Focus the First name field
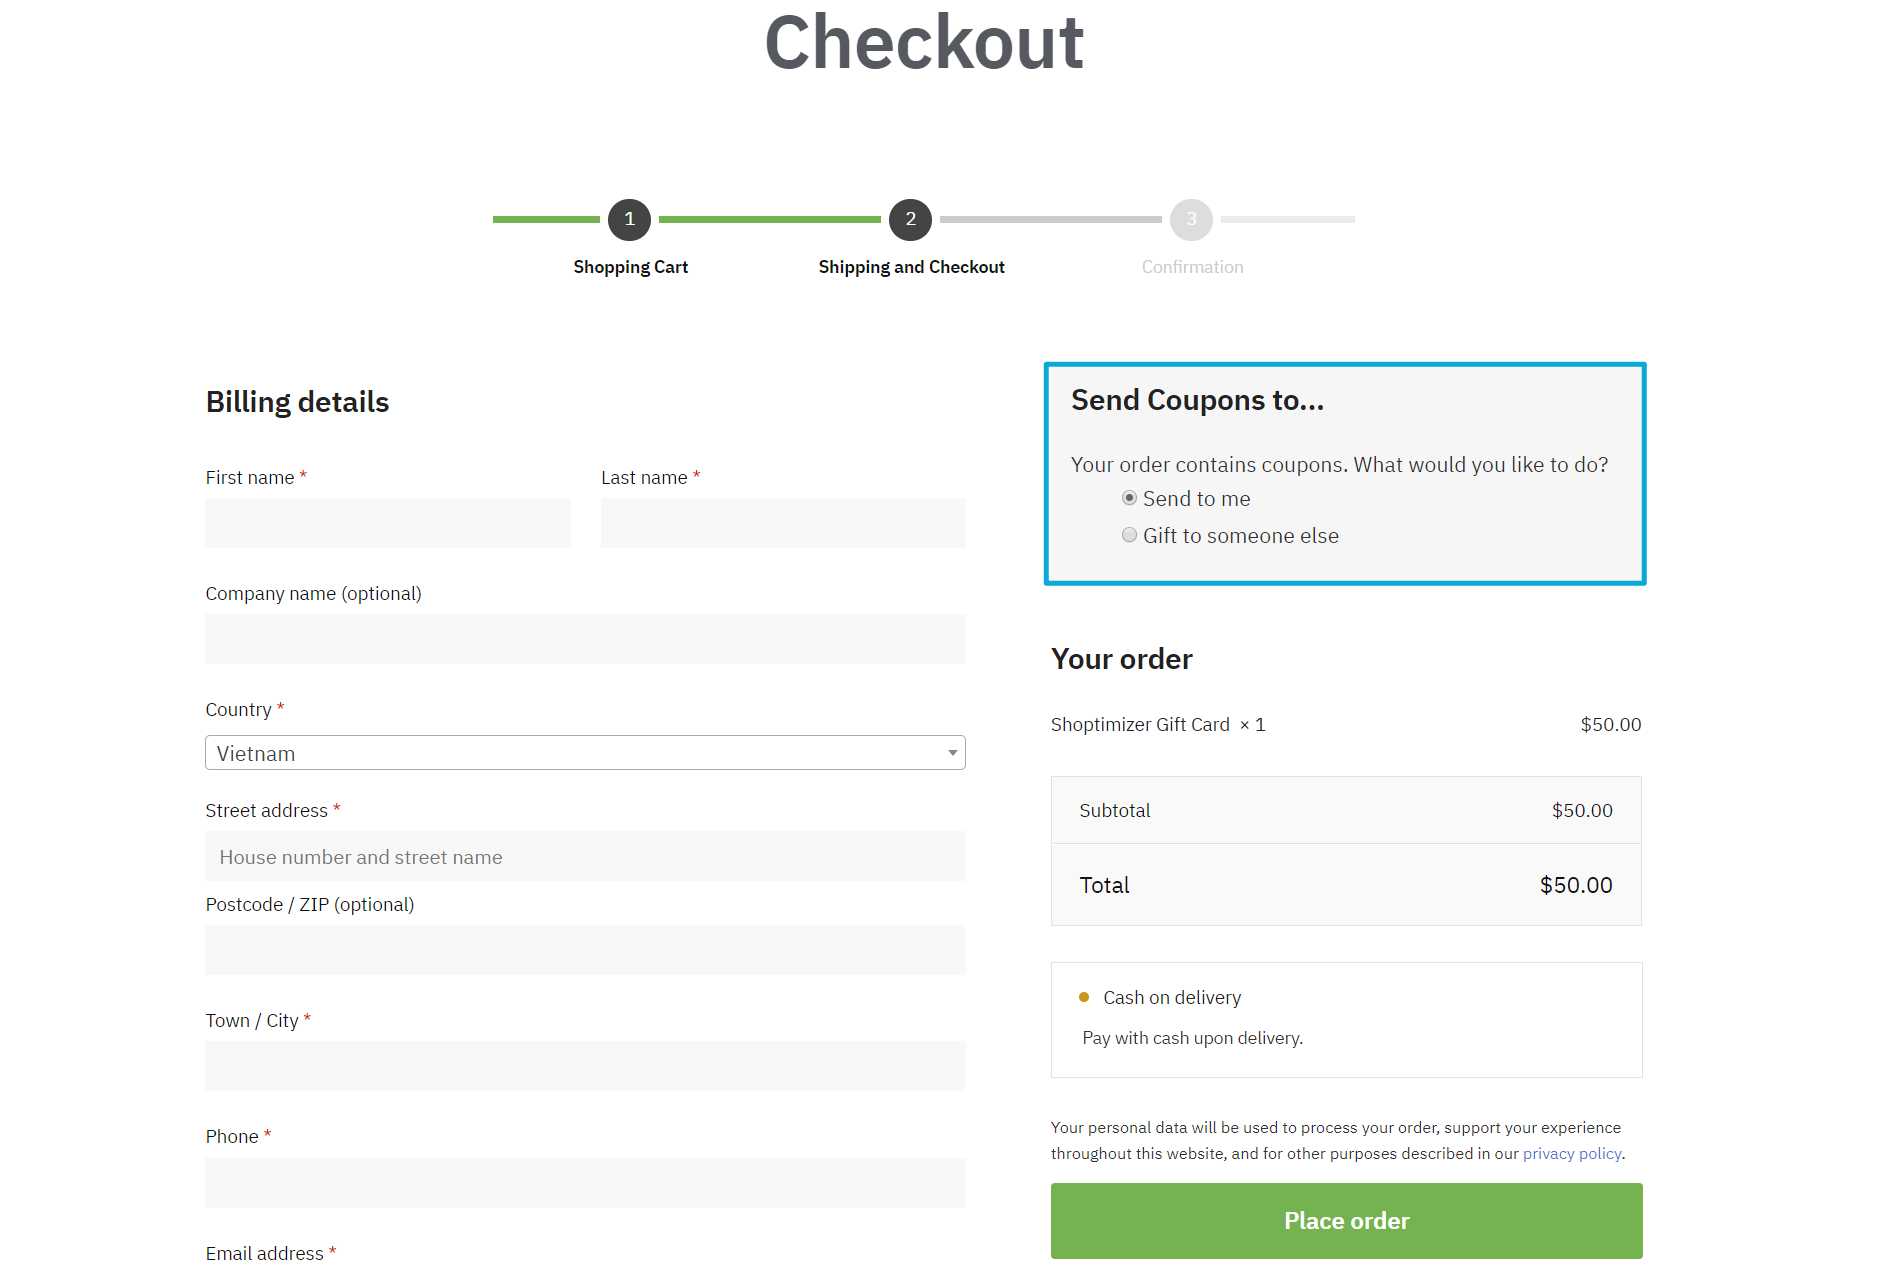1899x1267 pixels. pyautogui.click(x=388, y=523)
